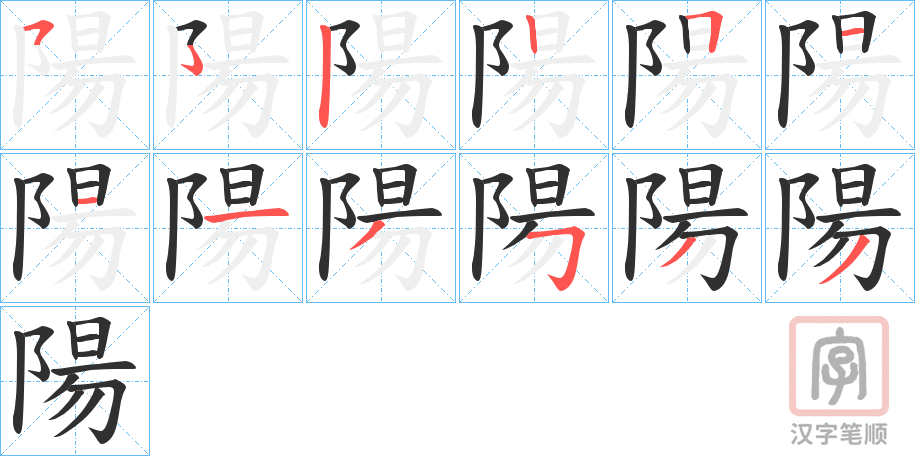This screenshot has width=915, height=456.
Task: Click the tenth step with red hook stroke
Action: click(534, 228)
